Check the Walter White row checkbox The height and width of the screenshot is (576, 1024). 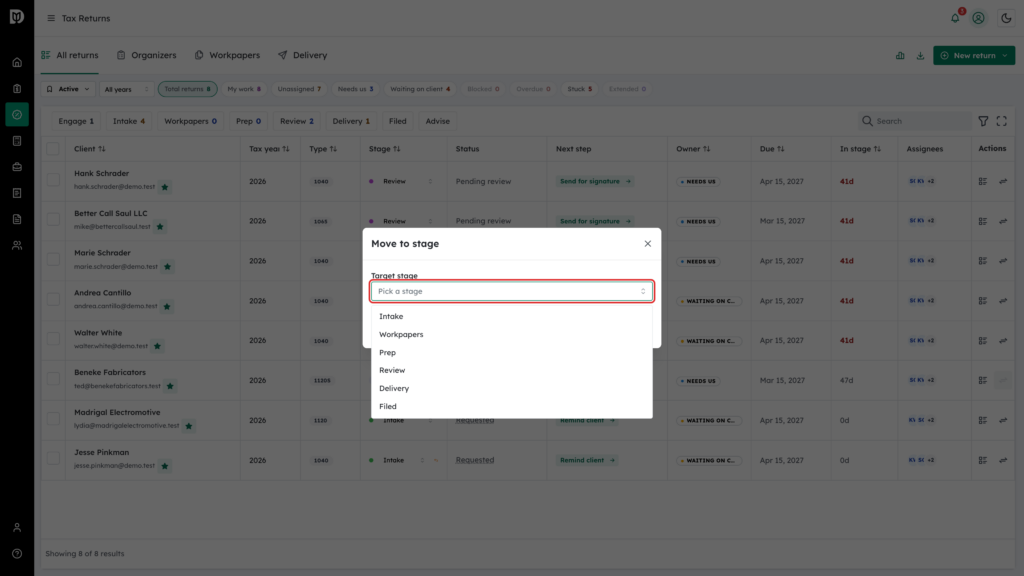53,339
